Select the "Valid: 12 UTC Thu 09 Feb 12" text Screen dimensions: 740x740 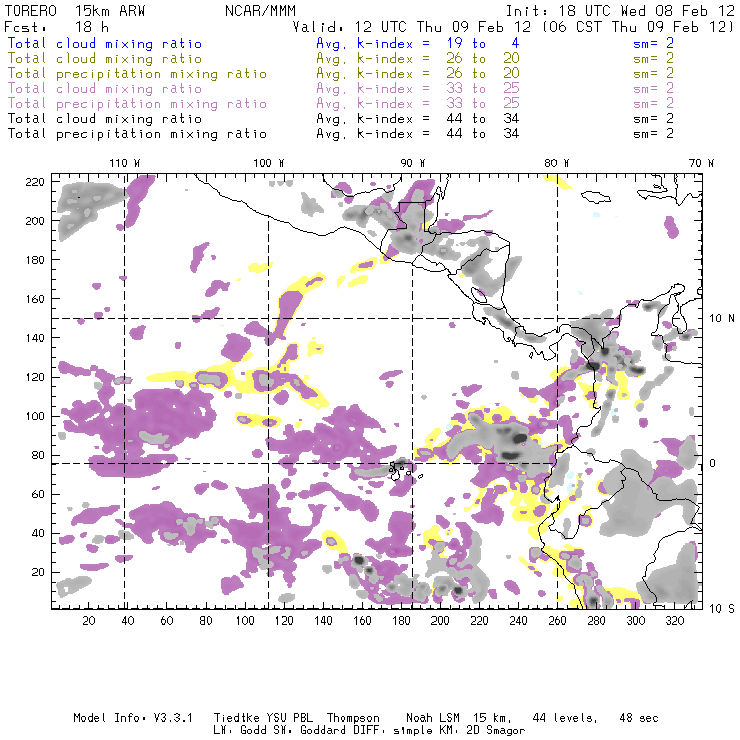click(x=412, y=27)
